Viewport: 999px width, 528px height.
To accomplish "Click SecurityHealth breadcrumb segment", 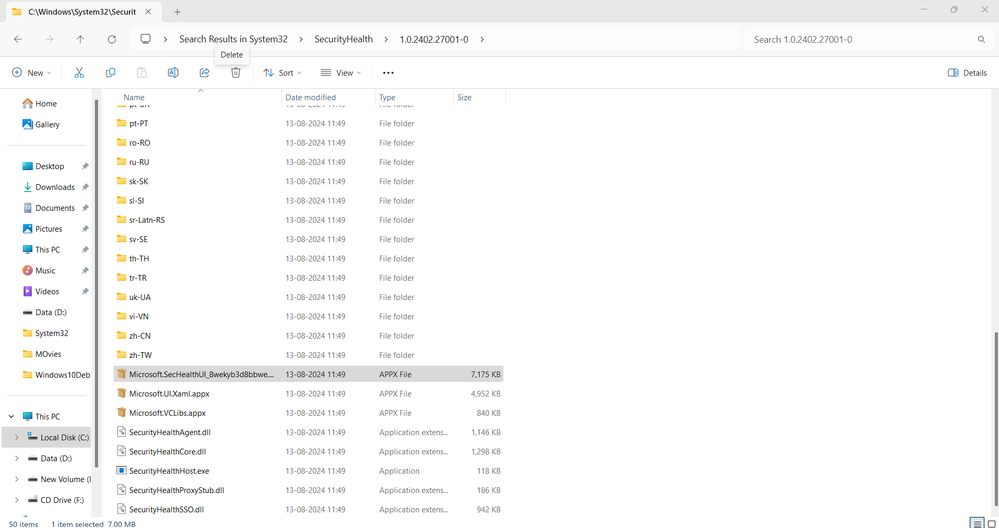I will point(343,39).
